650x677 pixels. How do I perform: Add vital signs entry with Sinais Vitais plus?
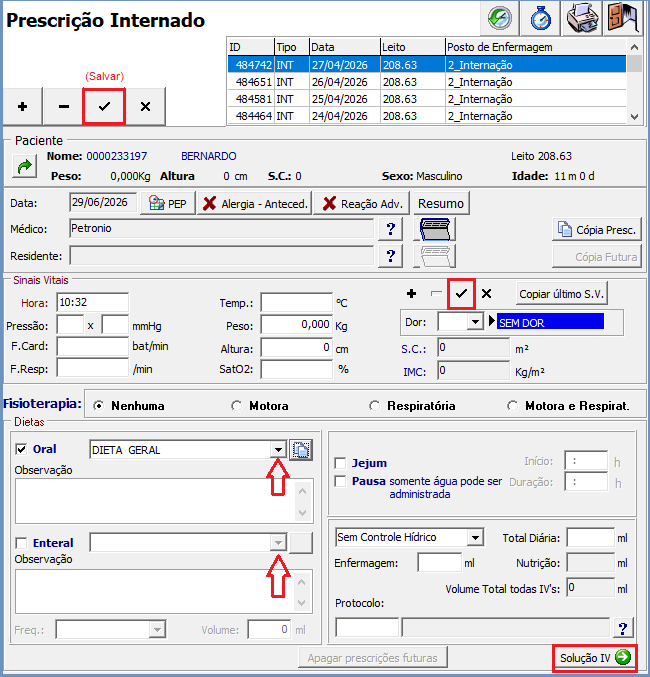(411, 294)
